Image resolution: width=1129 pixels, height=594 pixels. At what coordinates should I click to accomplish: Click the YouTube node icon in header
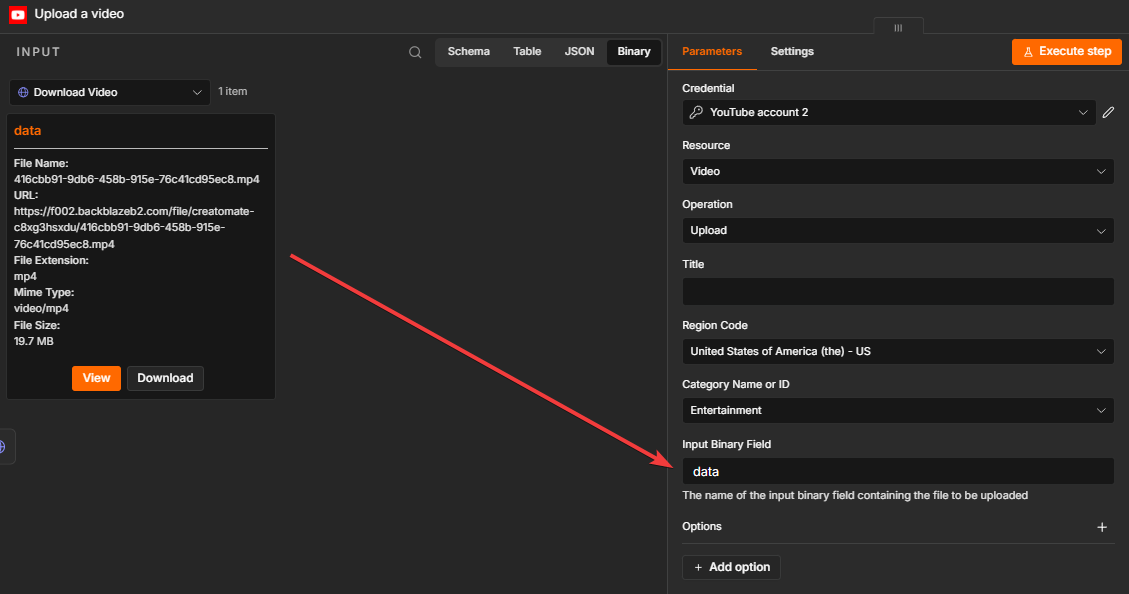pyautogui.click(x=18, y=14)
